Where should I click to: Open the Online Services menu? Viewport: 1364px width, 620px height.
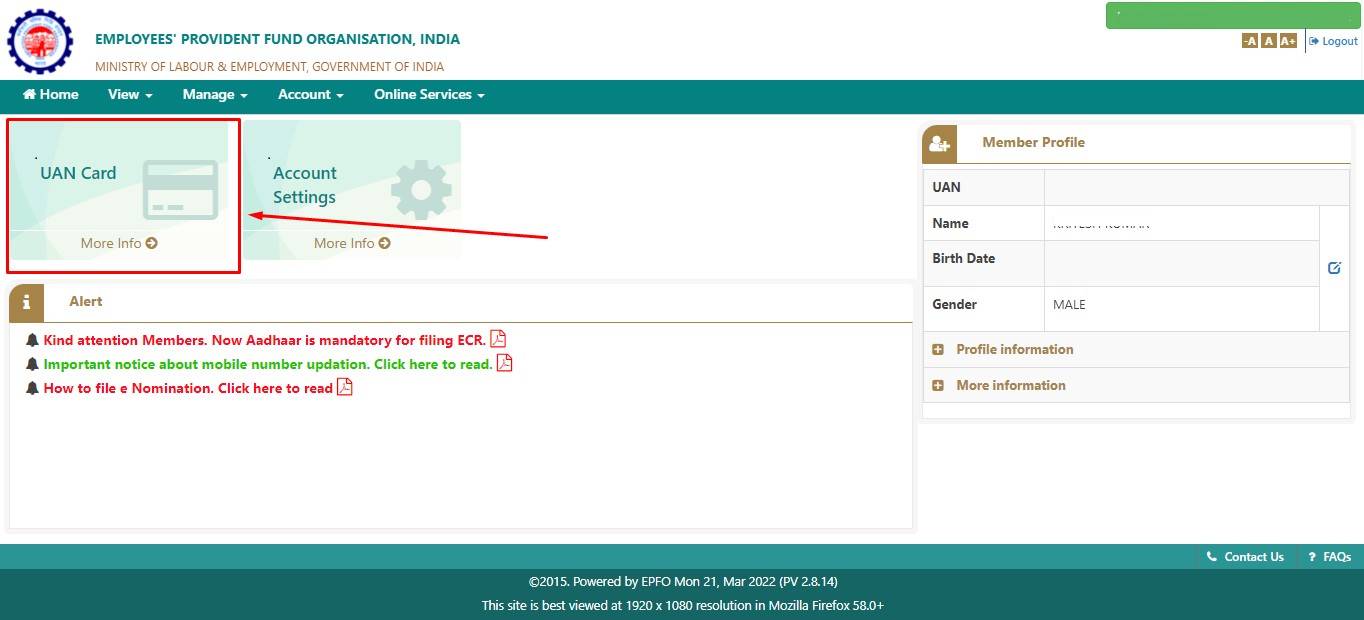(x=428, y=95)
